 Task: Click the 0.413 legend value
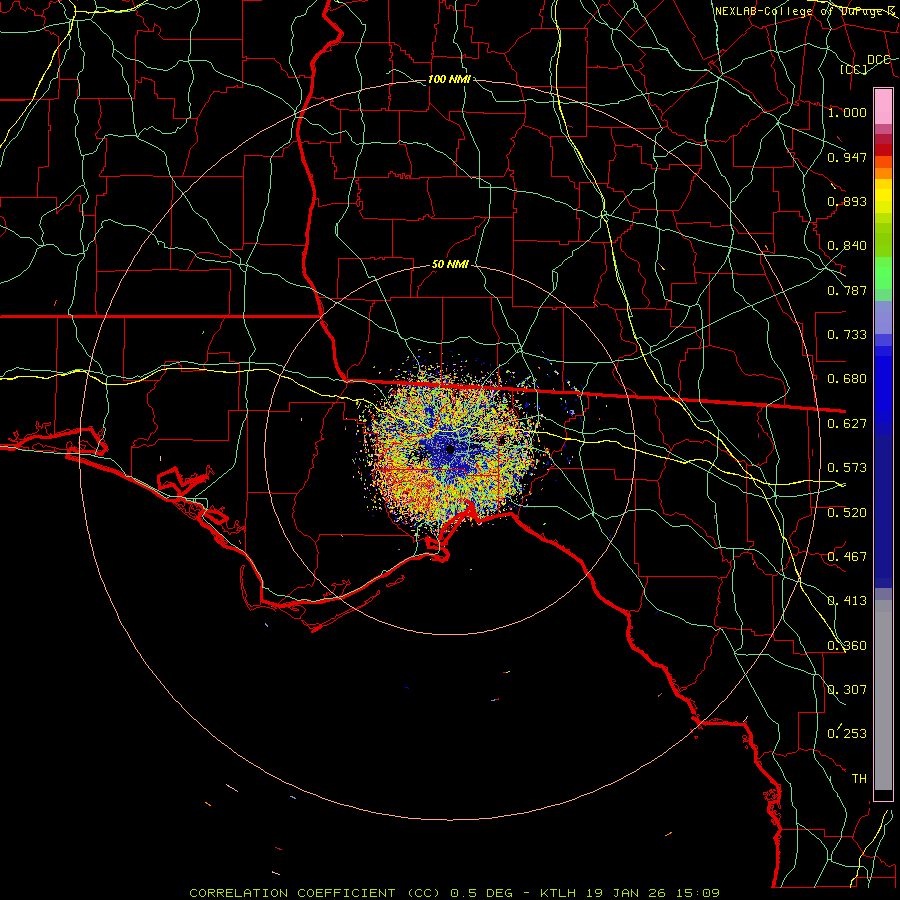(x=847, y=601)
